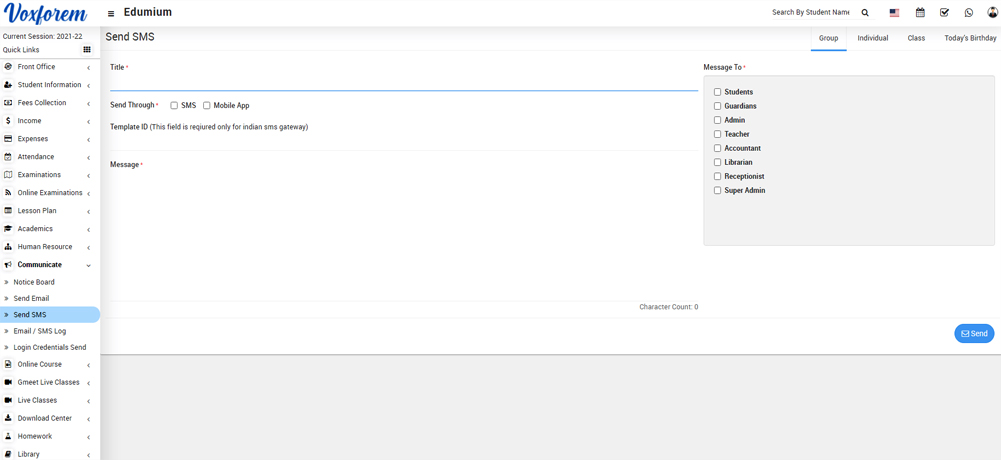Check the Students recipient box
Viewport: 1001px width, 460px height.
[717, 92]
